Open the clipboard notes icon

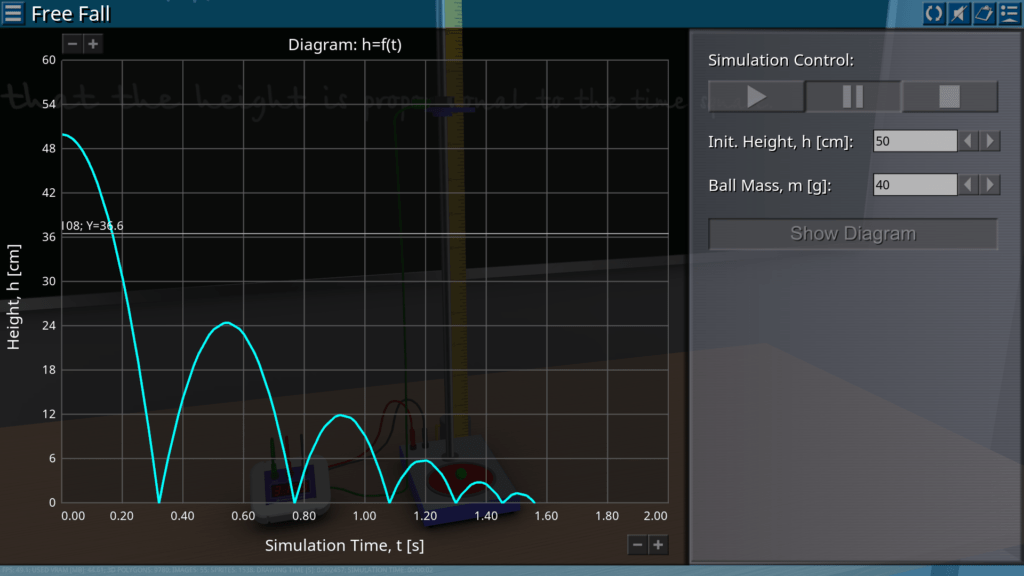[983, 13]
